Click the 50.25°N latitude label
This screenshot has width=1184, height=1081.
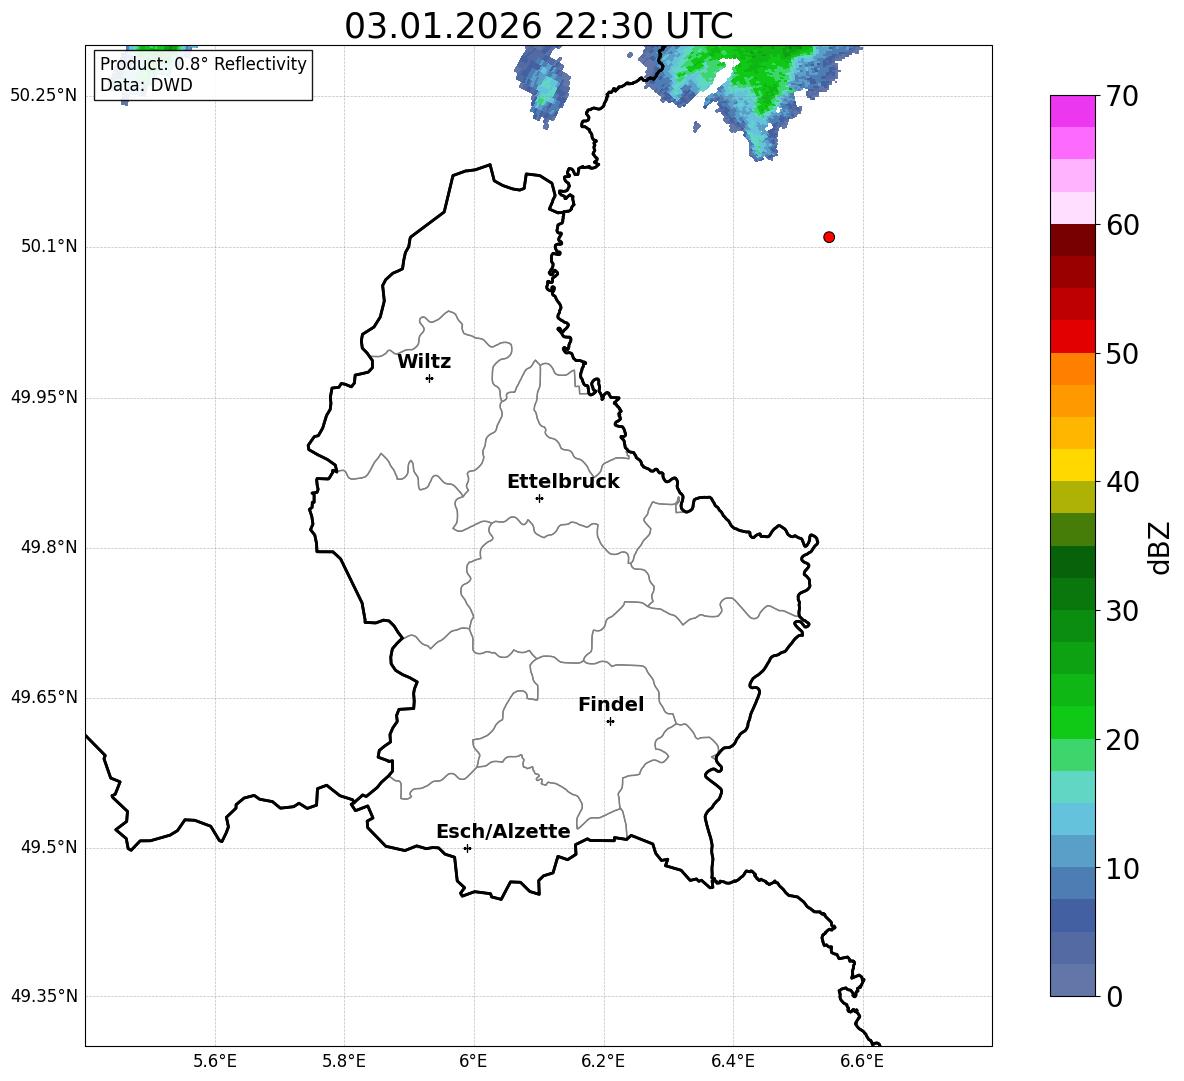pos(44,96)
